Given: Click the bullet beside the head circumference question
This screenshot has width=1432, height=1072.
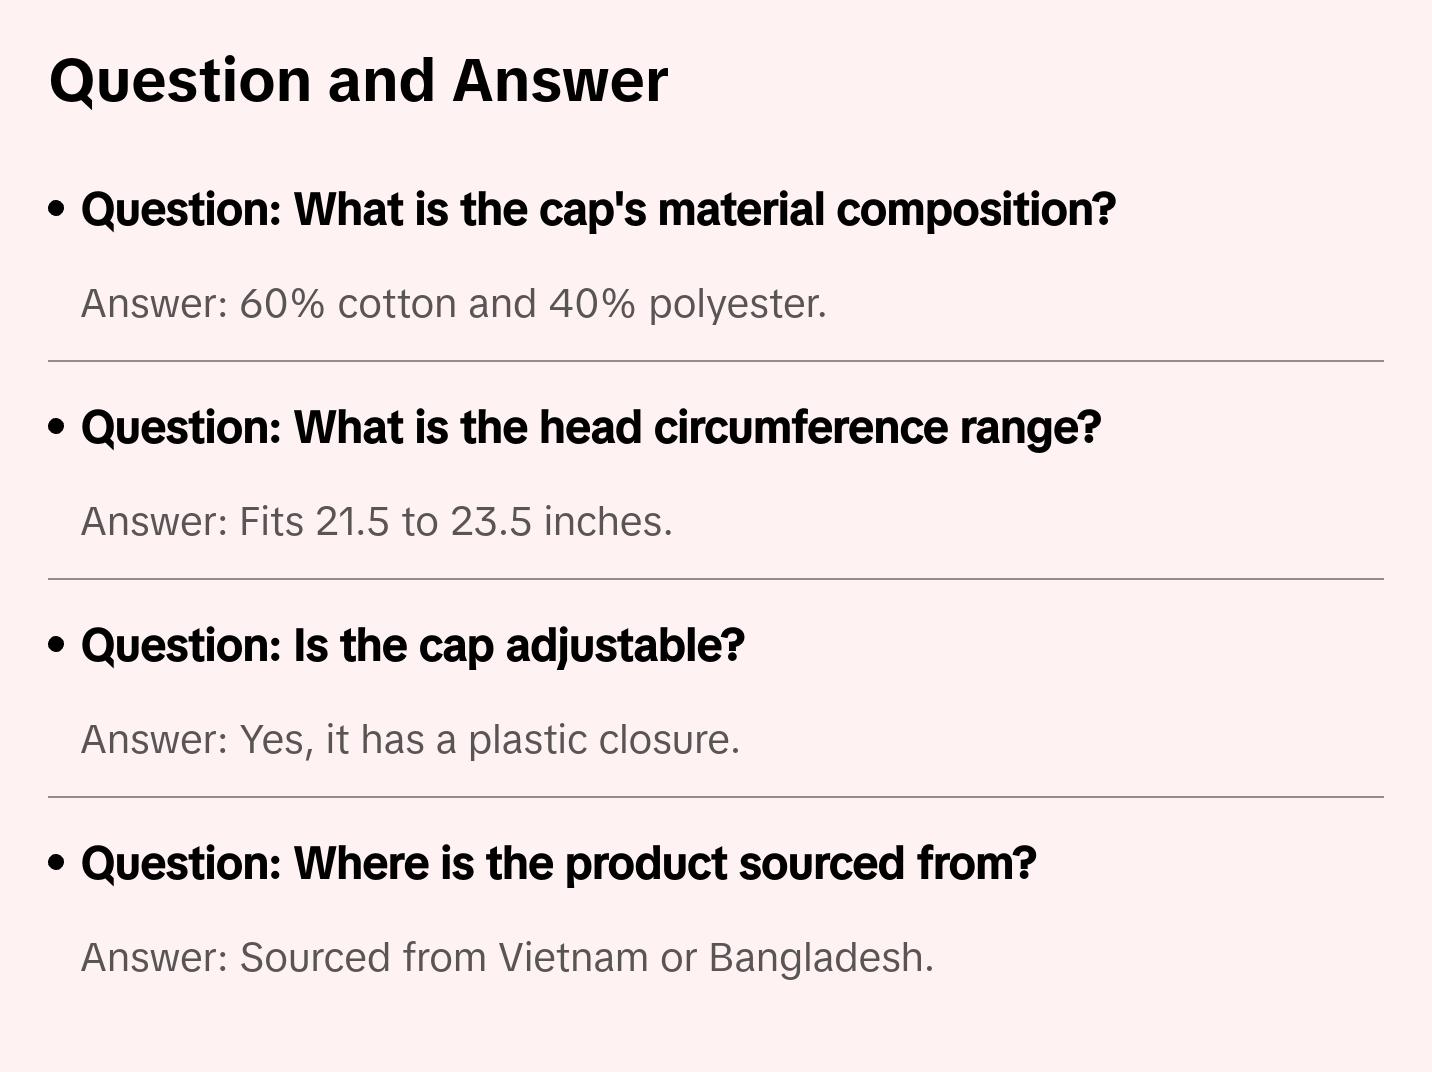Looking at the screenshot, I should [57, 428].
